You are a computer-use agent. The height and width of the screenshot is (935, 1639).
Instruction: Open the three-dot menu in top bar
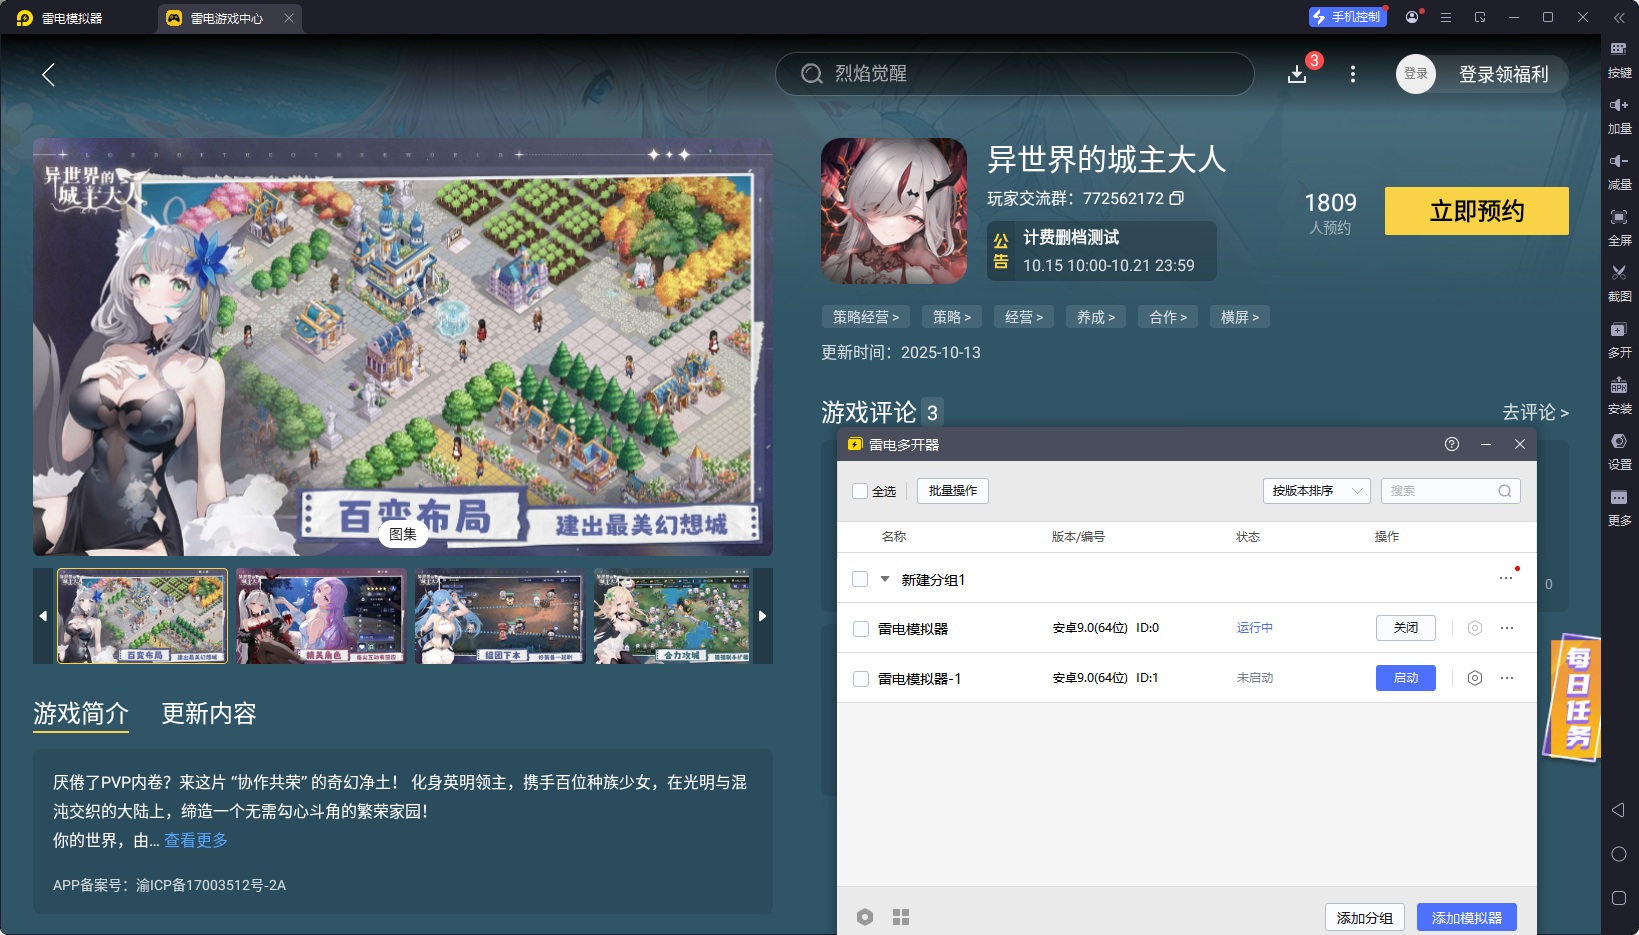point(1353,74)
